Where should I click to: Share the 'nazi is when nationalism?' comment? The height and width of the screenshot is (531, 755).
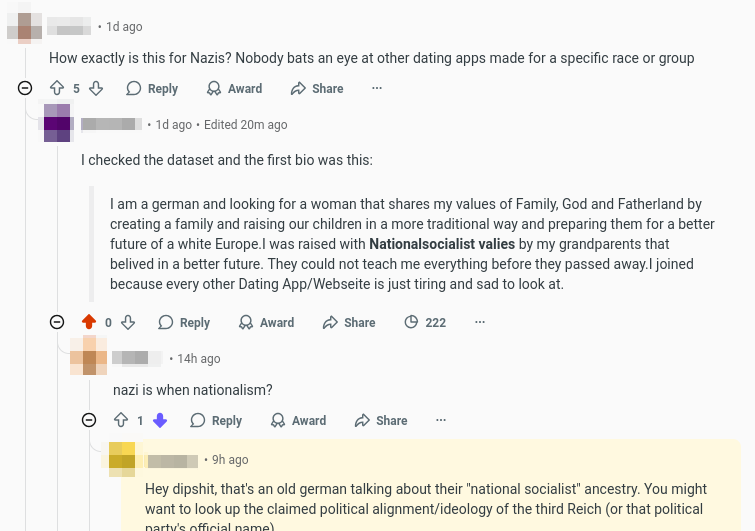381,421
